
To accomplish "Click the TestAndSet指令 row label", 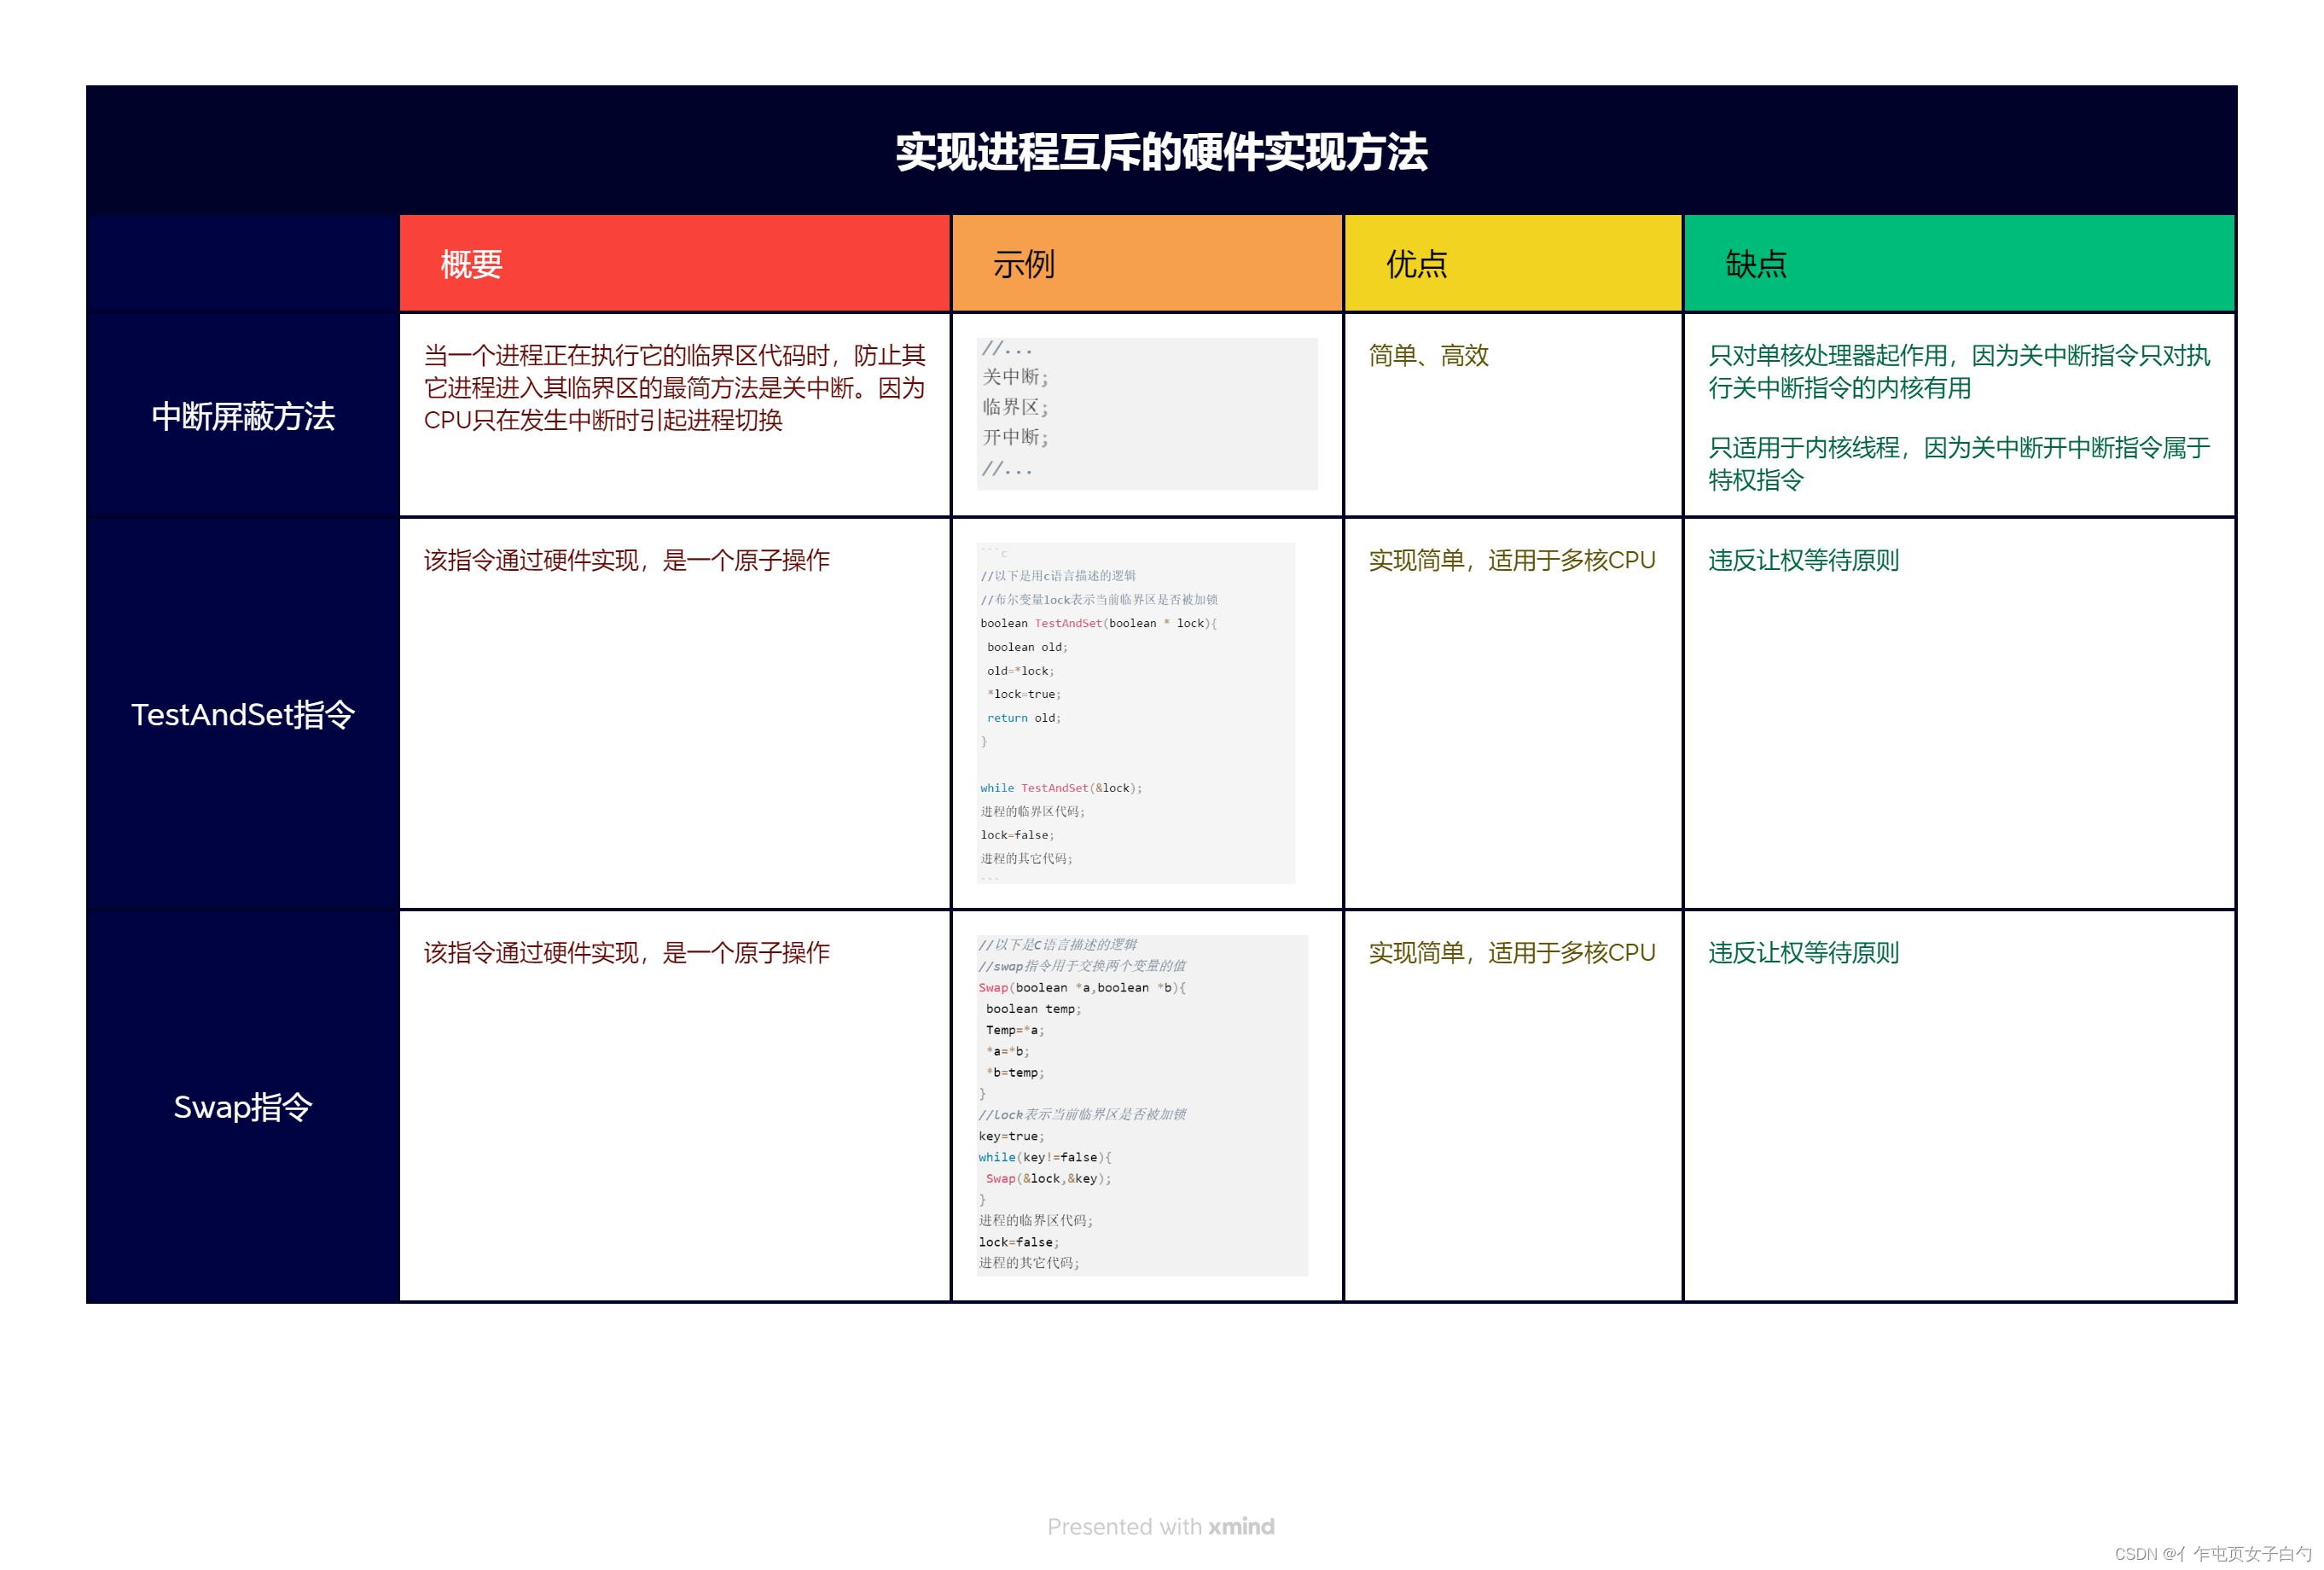I will 243,714.
